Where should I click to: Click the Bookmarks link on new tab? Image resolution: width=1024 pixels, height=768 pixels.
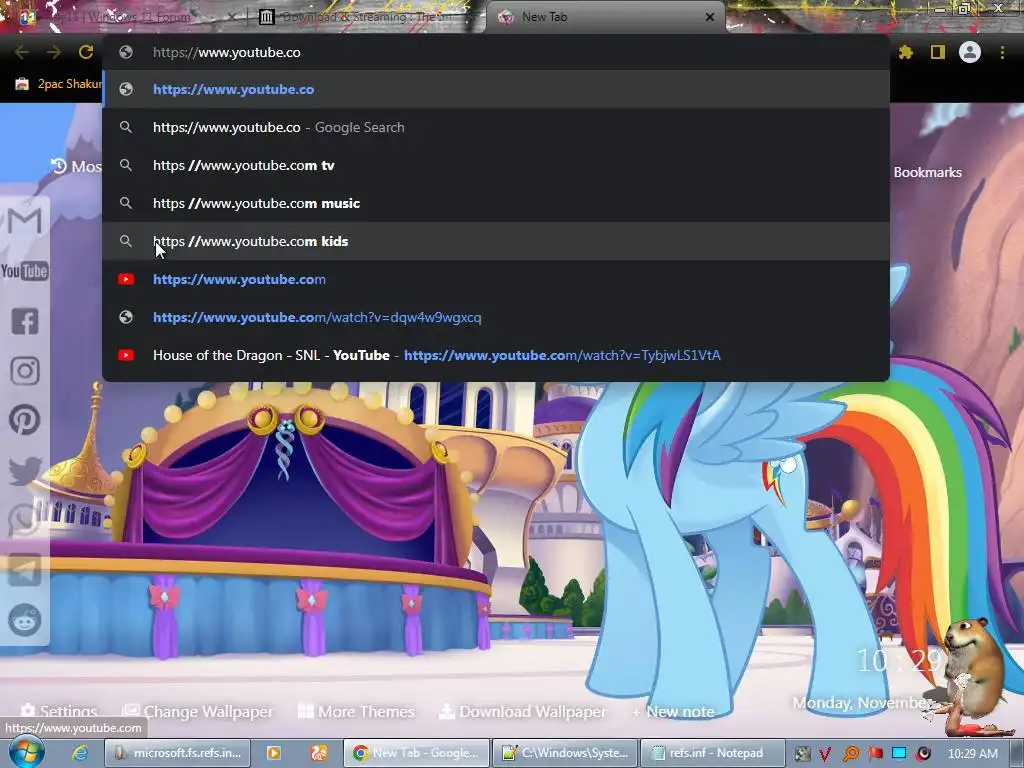(927, 172)
